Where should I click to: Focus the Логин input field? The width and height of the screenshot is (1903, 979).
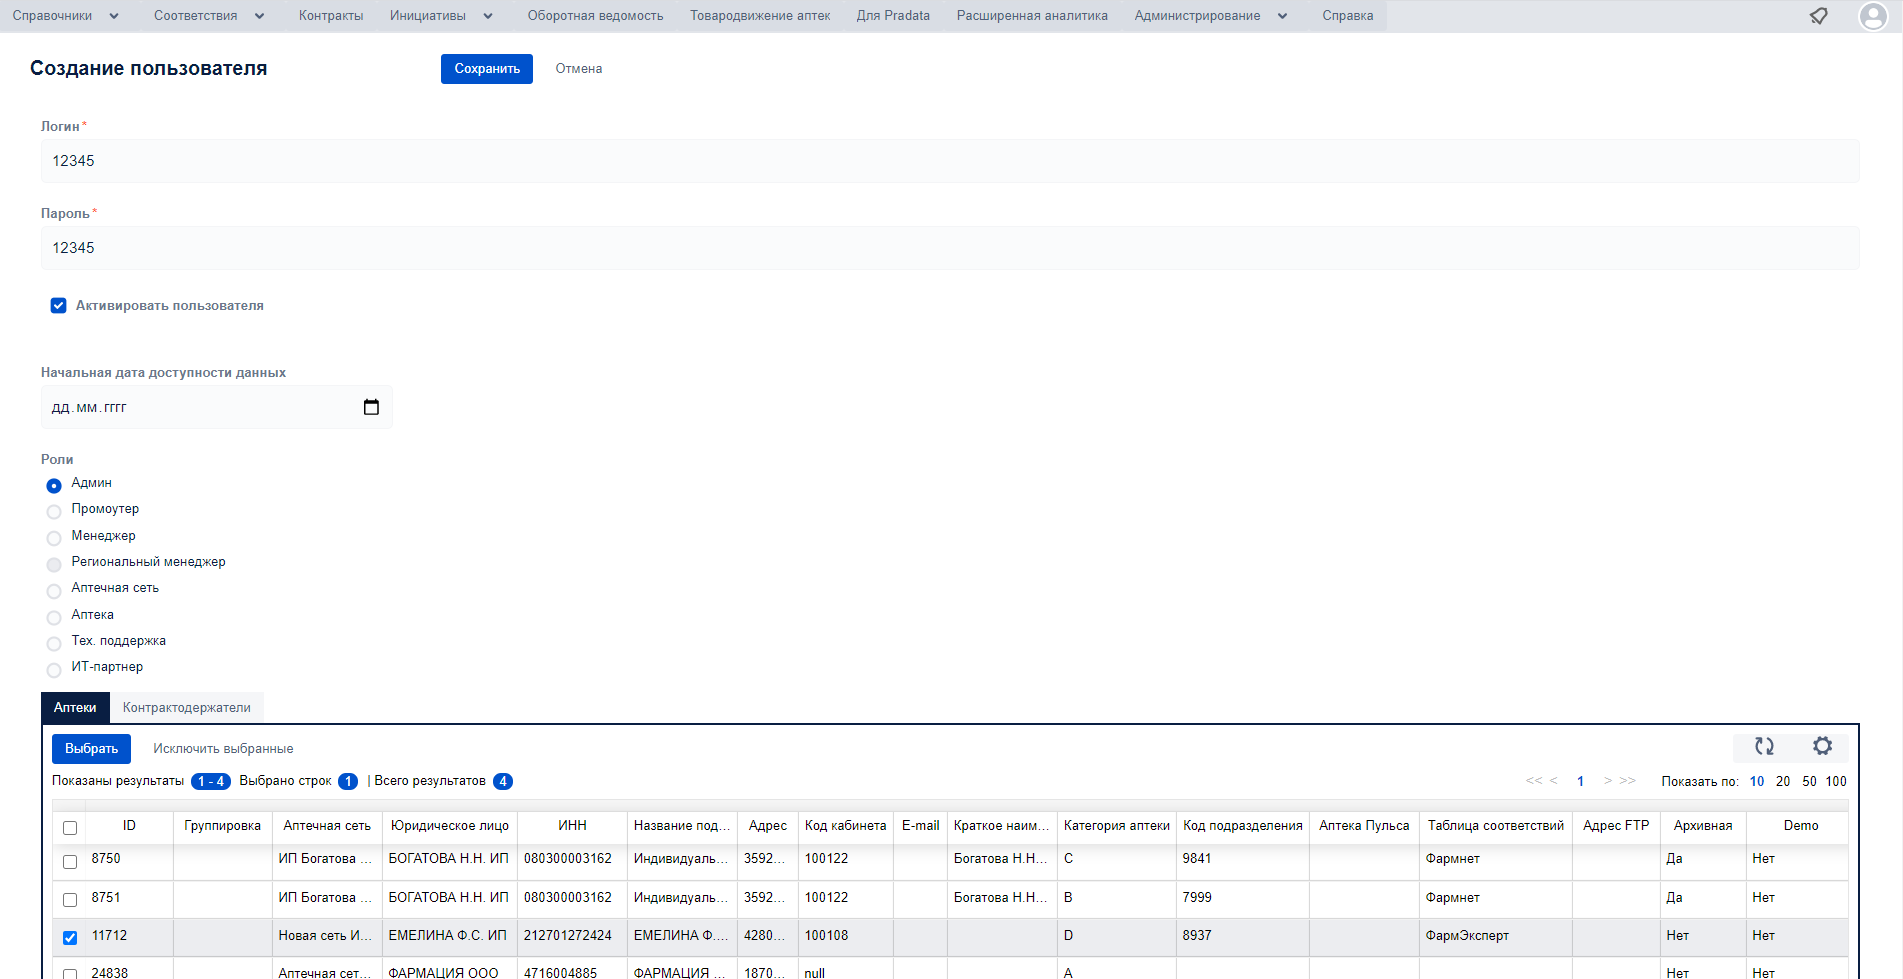(950, 161)
